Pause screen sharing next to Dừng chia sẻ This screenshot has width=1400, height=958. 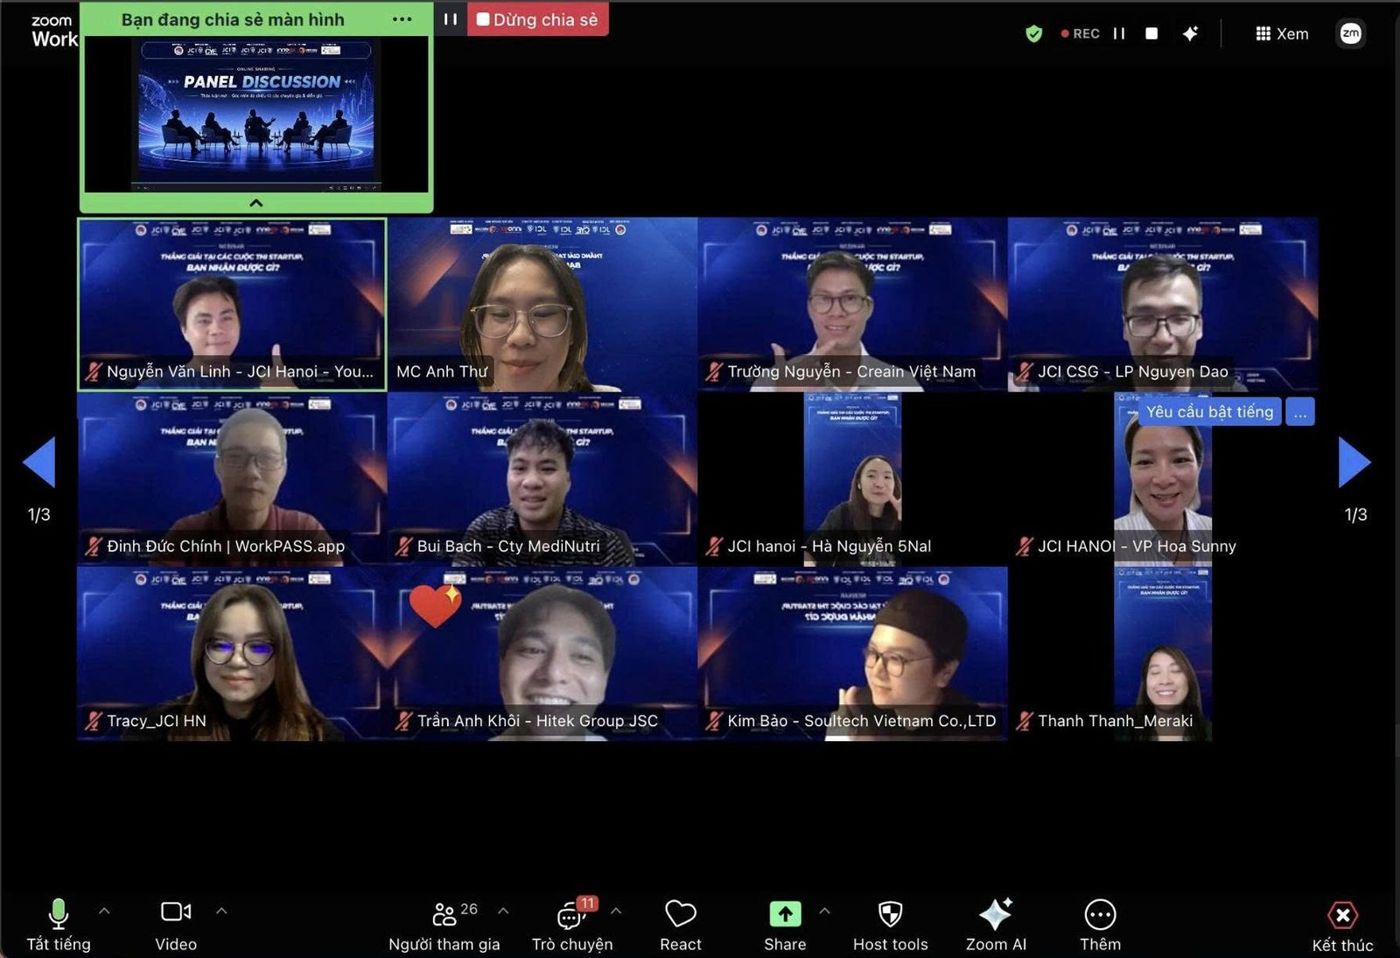pos(450,19)
